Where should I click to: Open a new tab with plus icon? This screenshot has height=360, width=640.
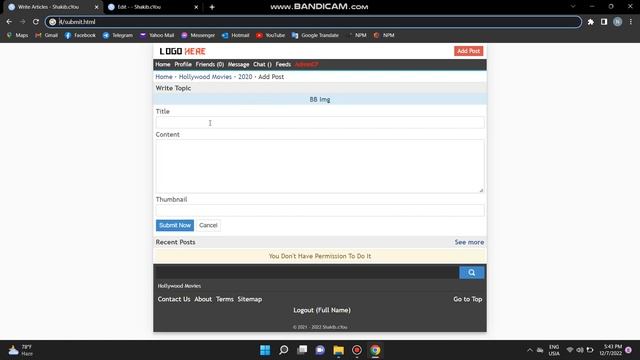click(x=212, y=7)
